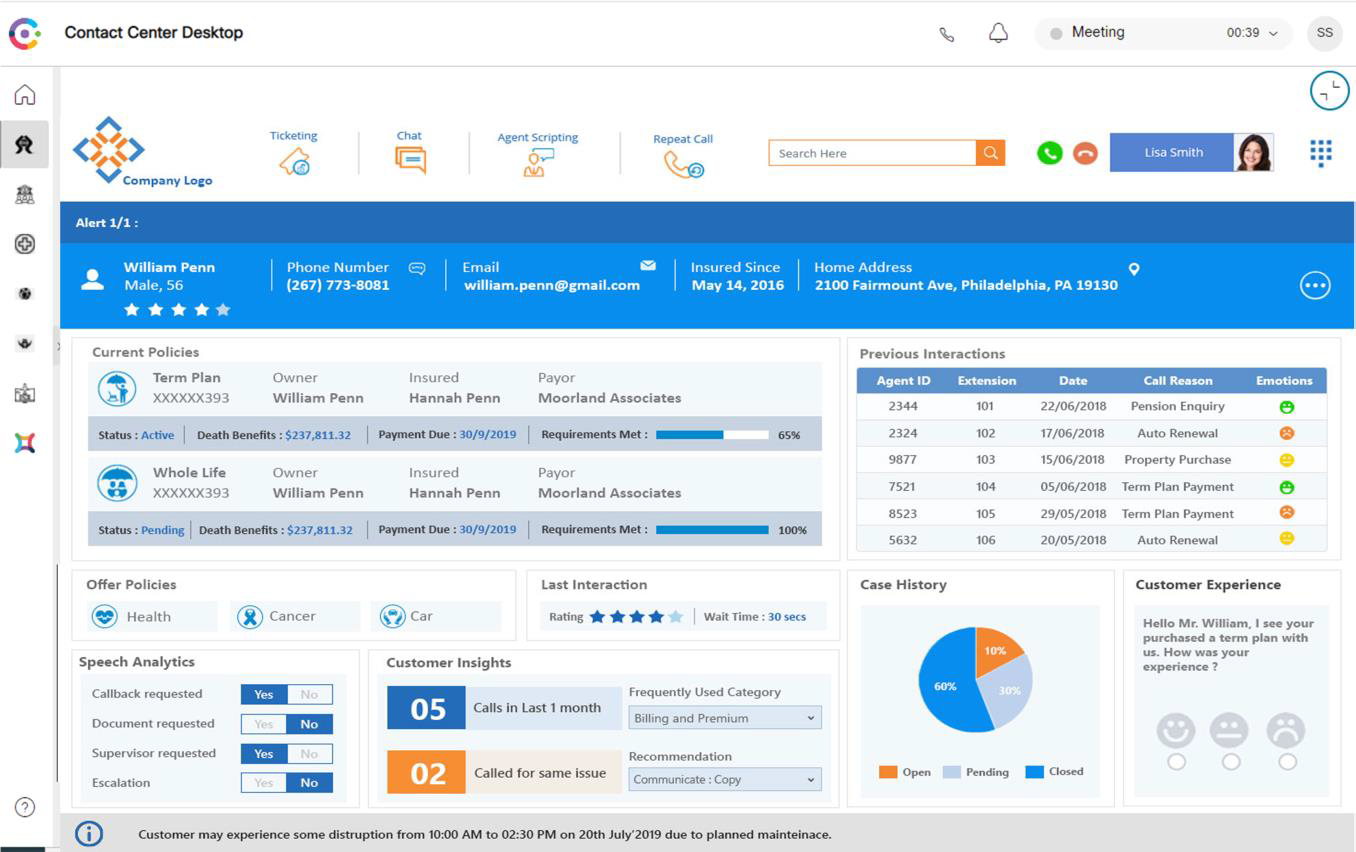Open the dial pad grid icon

pos(1321,153)
